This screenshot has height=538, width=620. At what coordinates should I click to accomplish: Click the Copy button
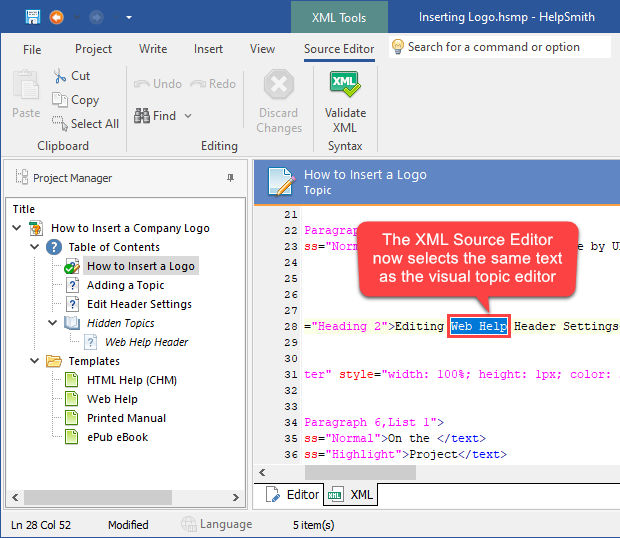pos(76,100)
